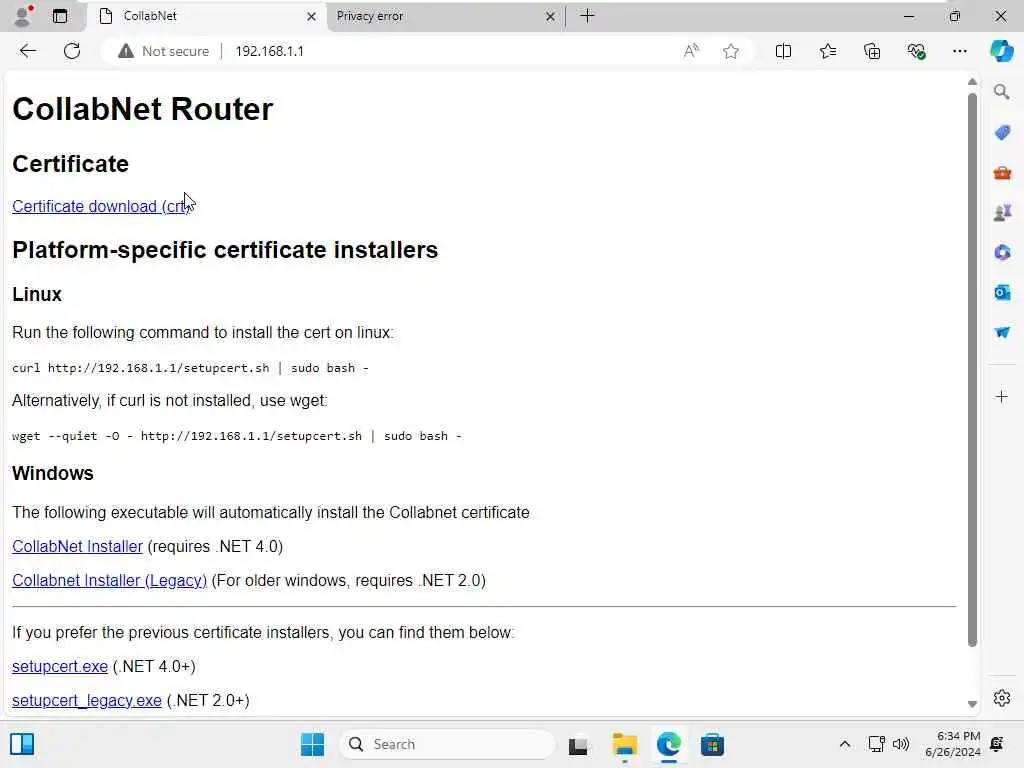
Task: Open the sidebar Games chess icon
Action: tap(1002, 213)
